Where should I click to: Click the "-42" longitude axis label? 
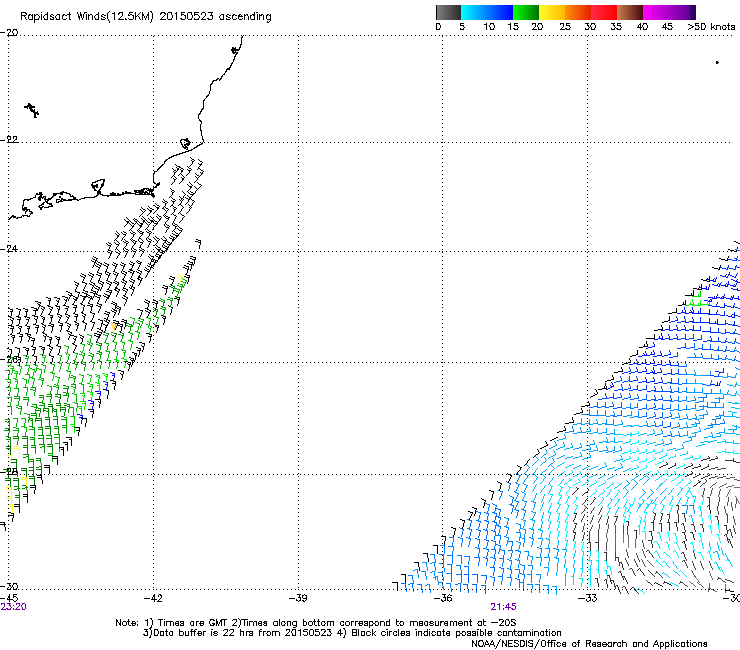[153, 598]
